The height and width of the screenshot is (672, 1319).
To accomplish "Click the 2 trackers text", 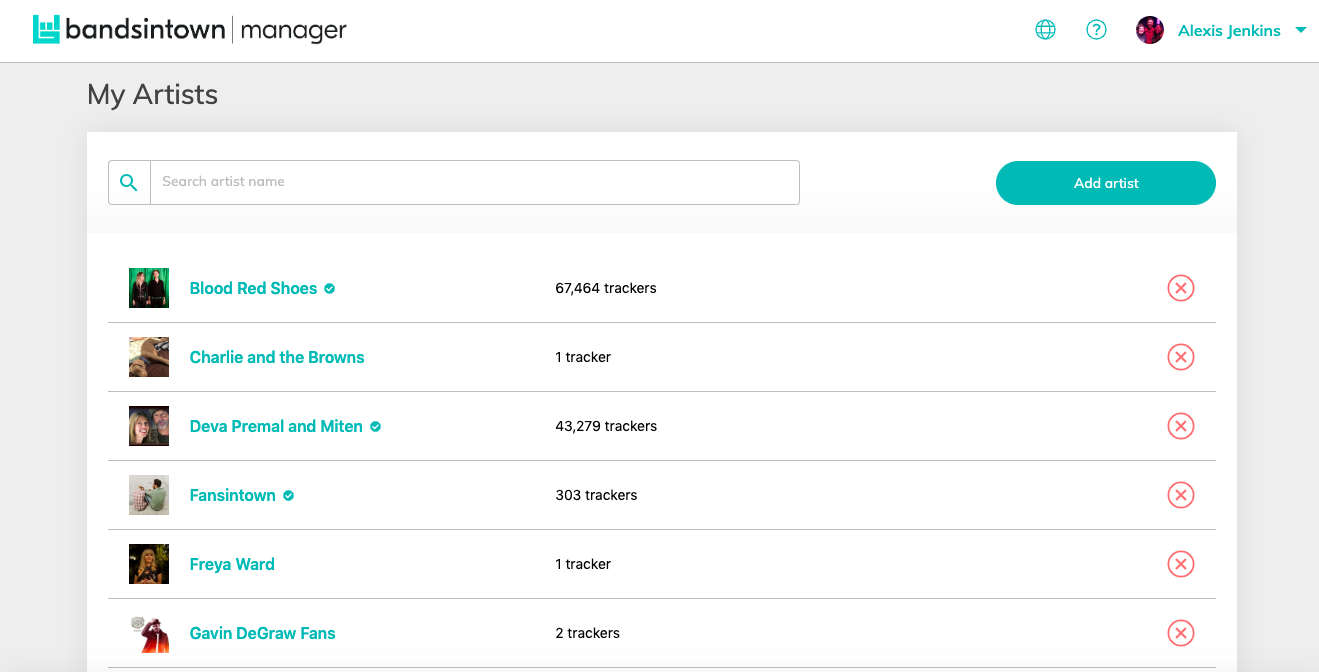I will coord(587,633).
